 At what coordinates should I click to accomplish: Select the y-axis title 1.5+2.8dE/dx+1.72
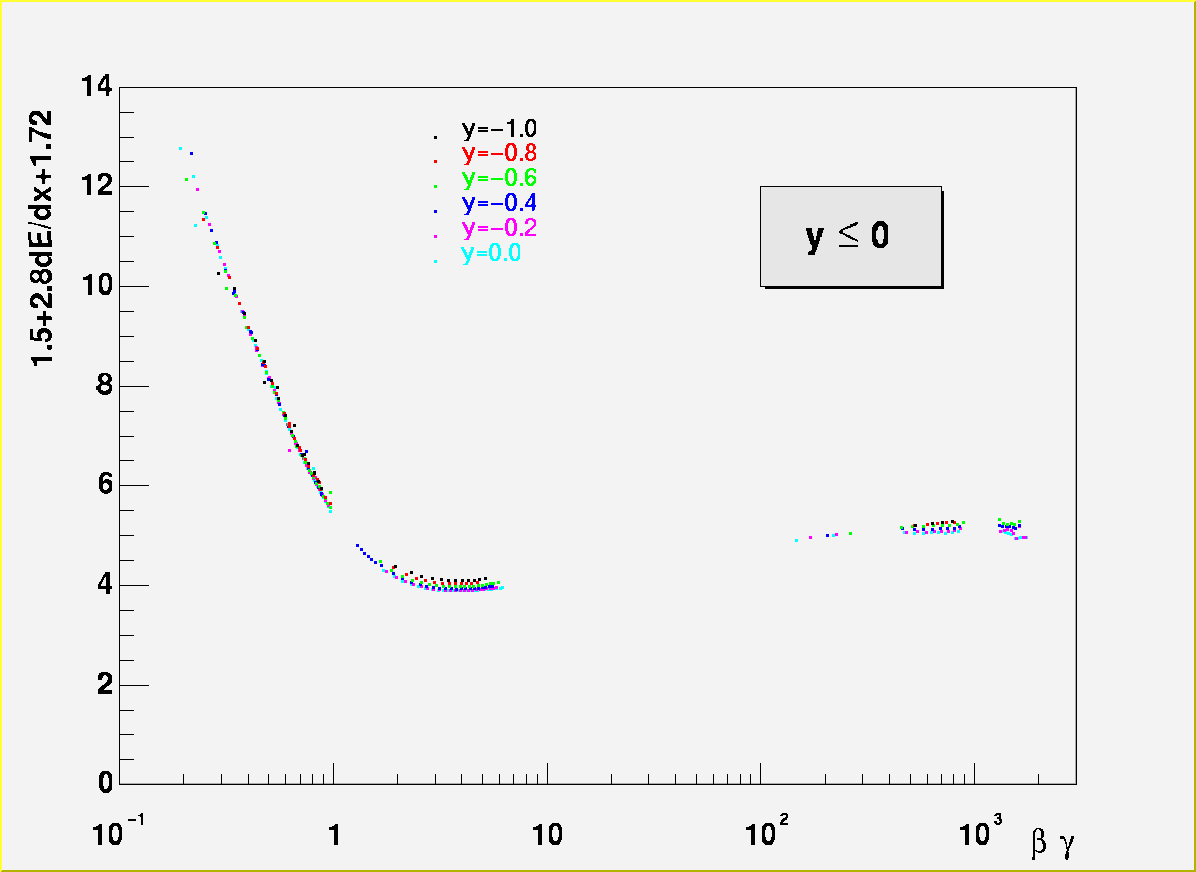(43, 238)
